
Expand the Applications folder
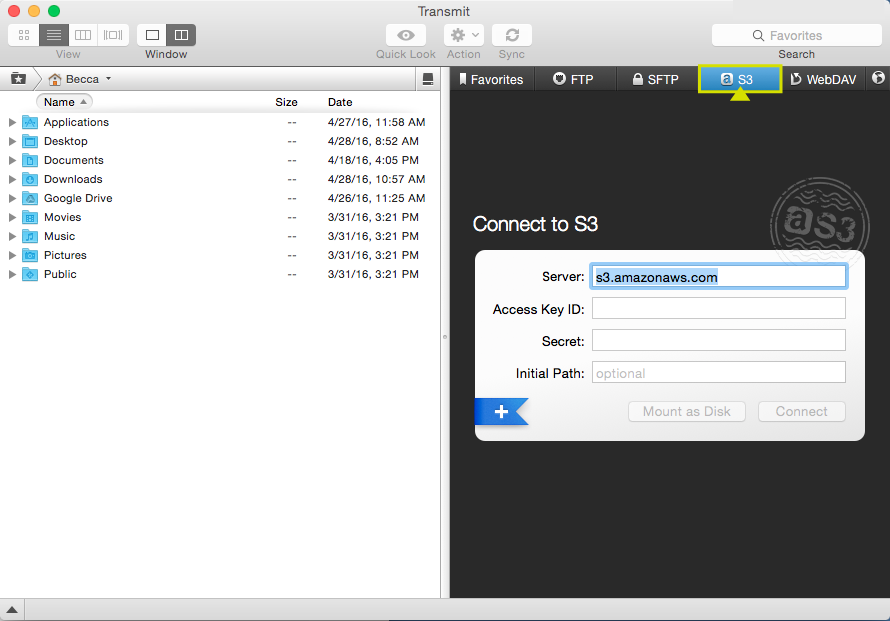[x=12, y=122]
